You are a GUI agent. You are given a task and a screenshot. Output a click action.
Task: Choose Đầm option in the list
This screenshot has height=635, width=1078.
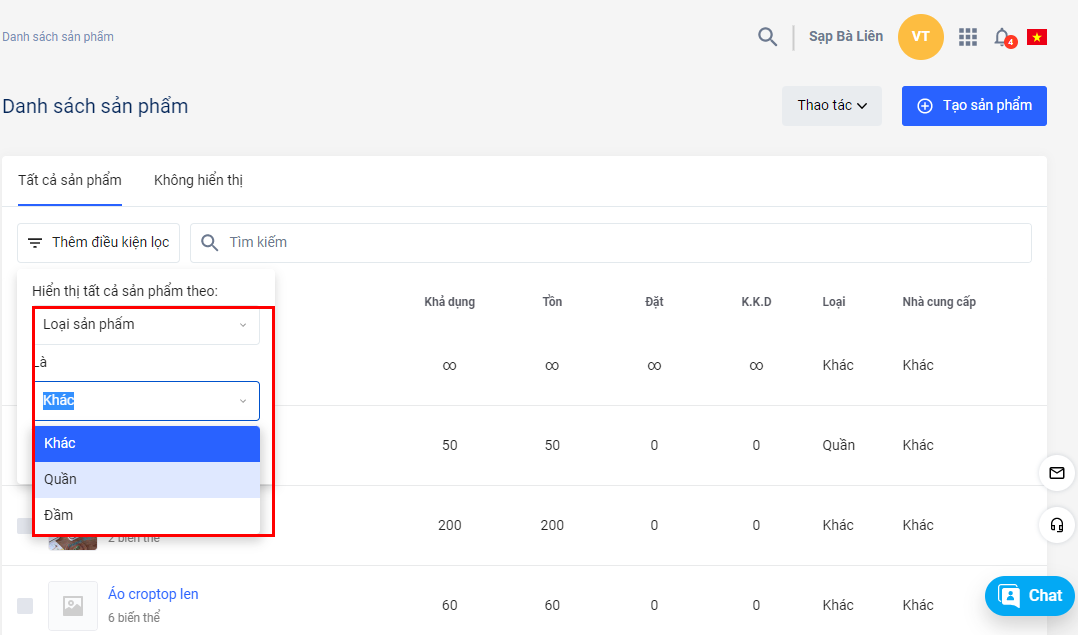[x=147, y=515]
